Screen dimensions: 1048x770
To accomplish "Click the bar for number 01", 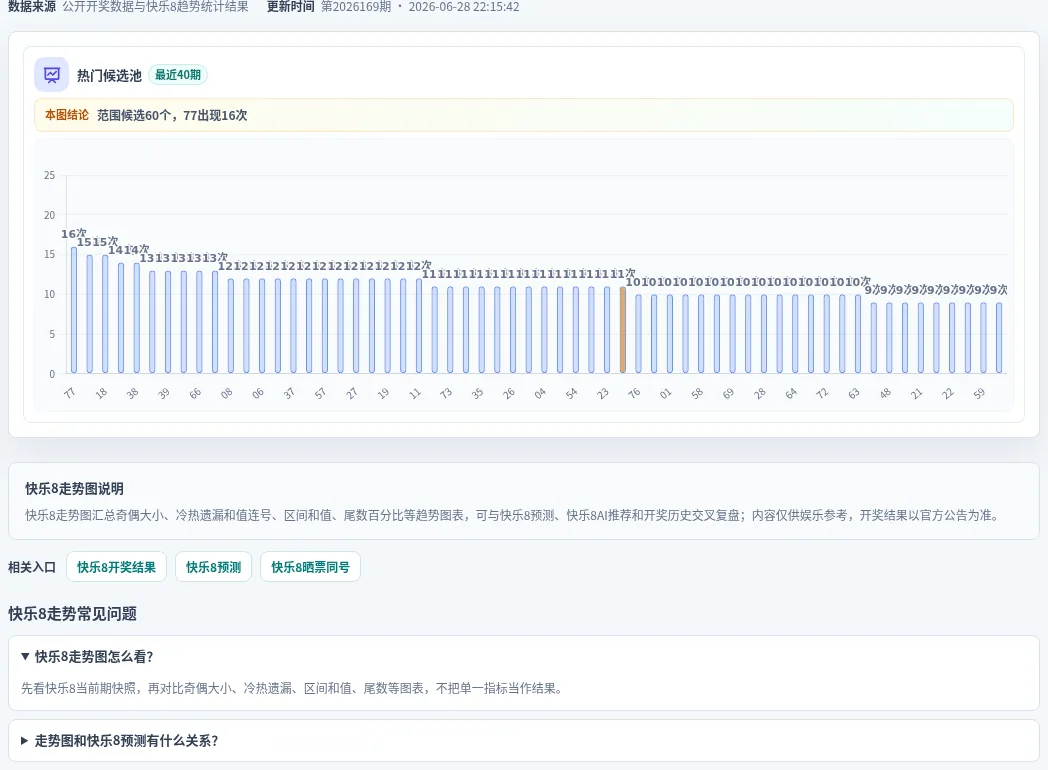I will (670, 334).
